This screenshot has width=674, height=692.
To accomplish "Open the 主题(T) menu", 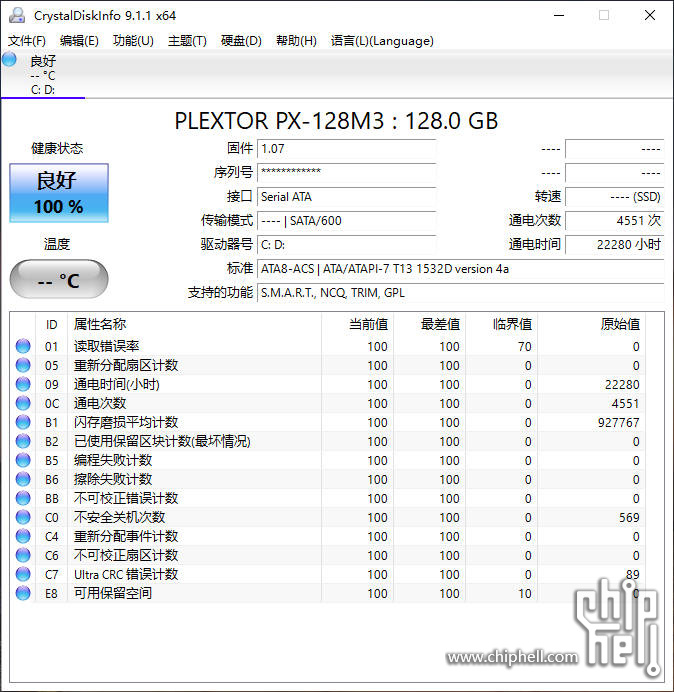I will point(187,41).
